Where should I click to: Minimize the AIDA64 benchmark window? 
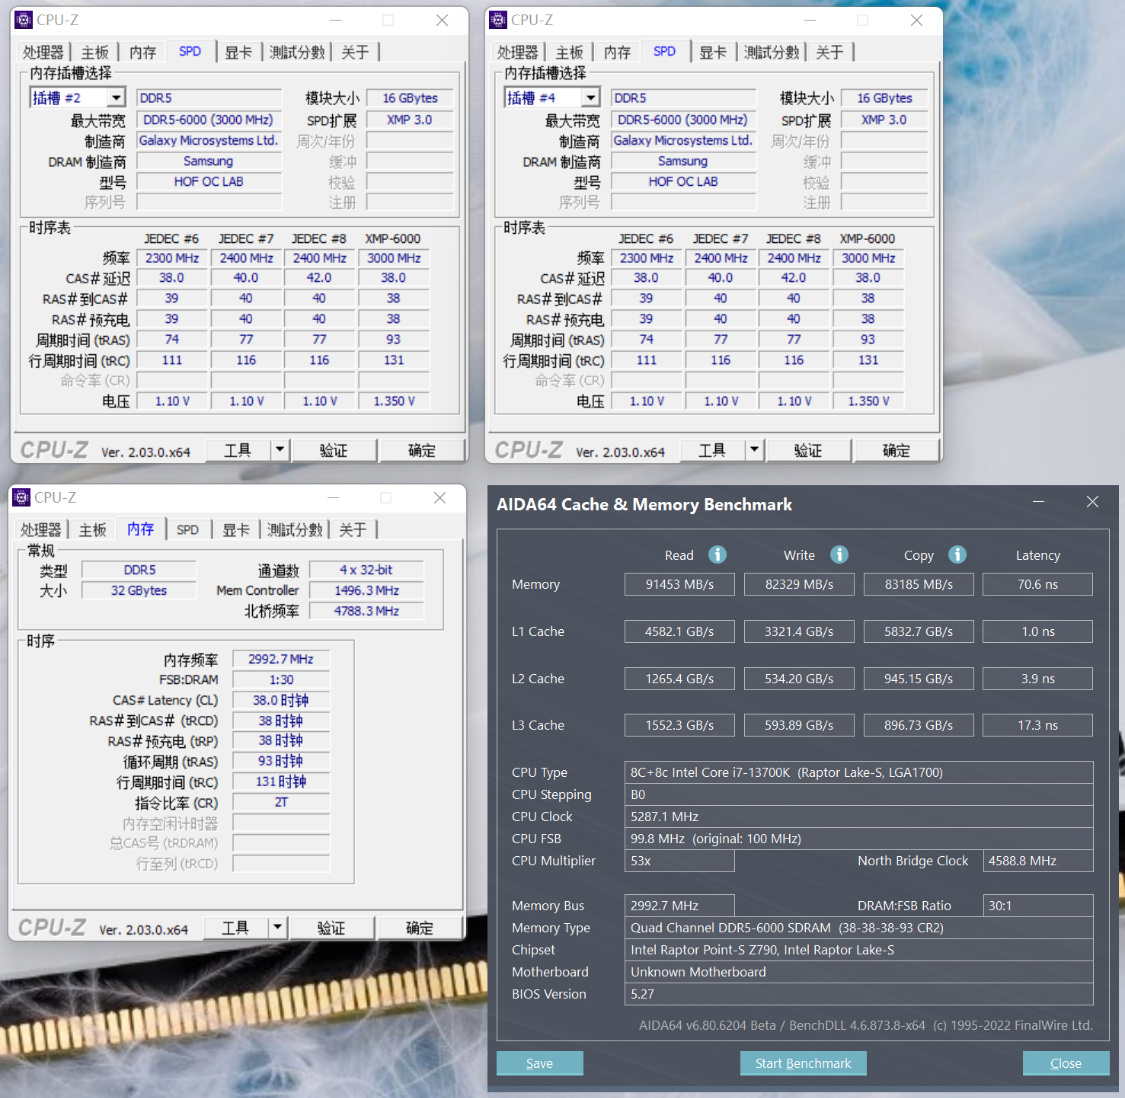[x=1038, y=502]
